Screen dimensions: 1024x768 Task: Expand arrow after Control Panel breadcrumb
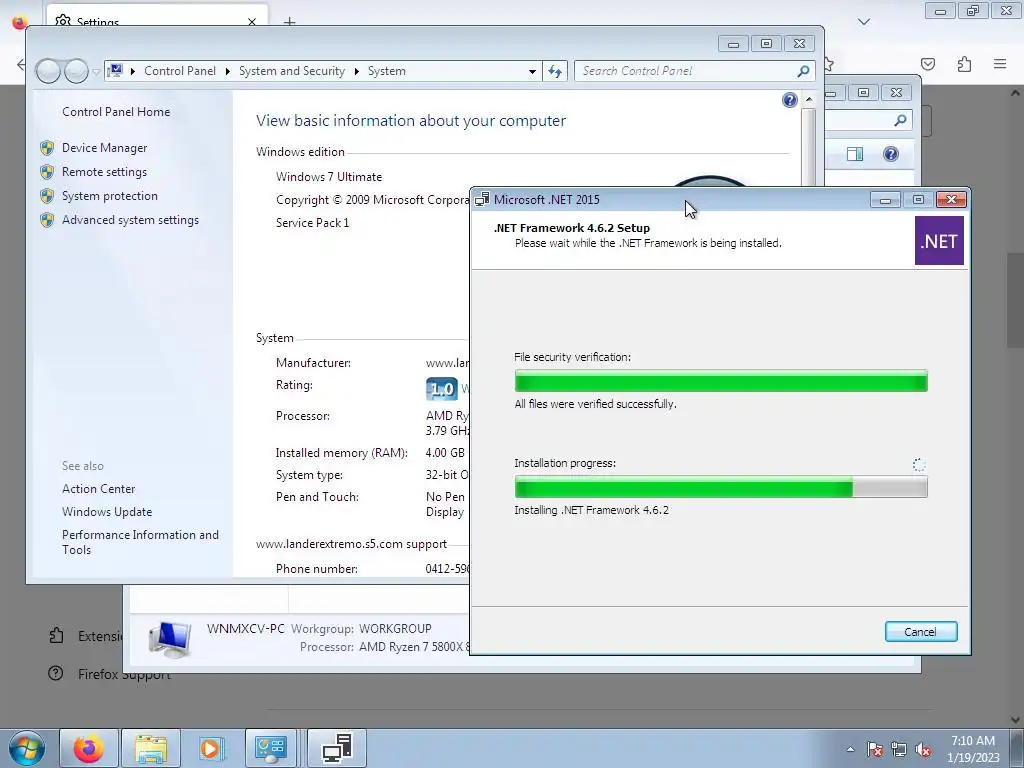(x=227, y=71)
